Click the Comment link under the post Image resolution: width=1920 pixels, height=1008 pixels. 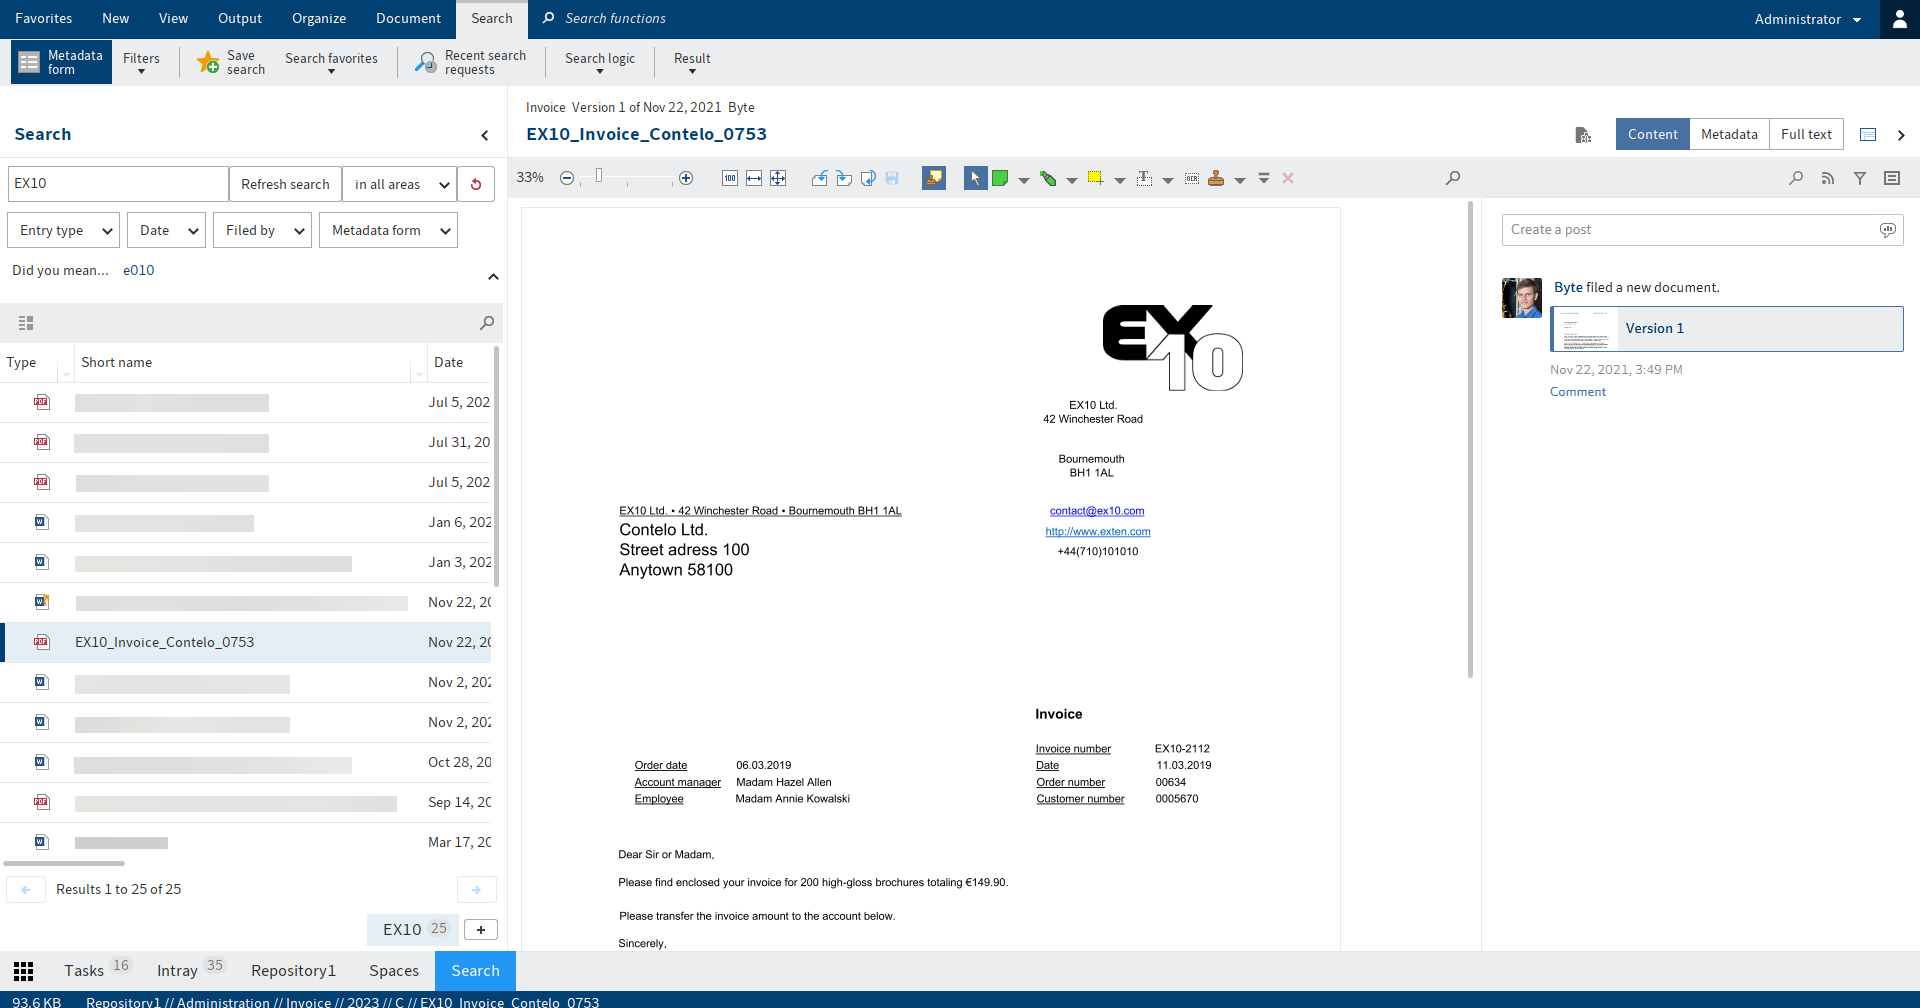coord(1578,392)
